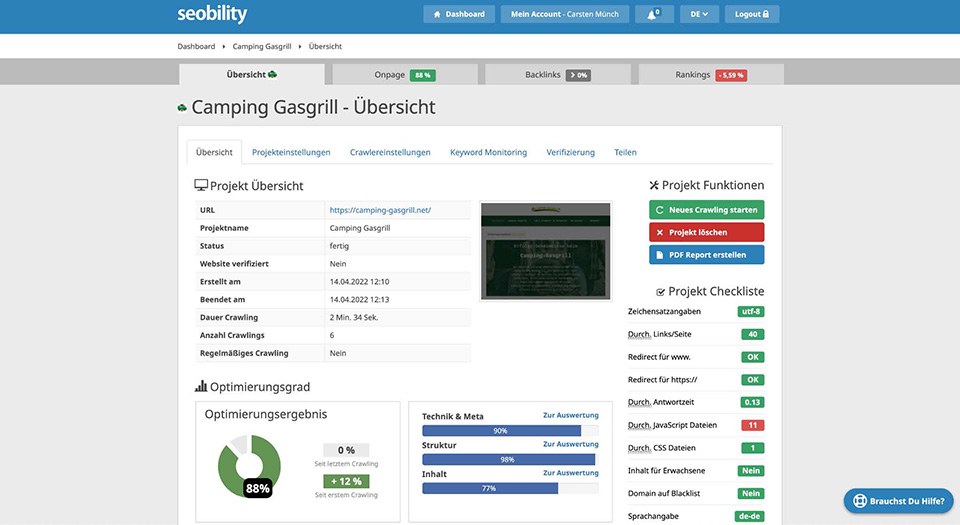Click the utf-8 Zeichensatzangaben badge
The image size is (960, 525).
751,311
